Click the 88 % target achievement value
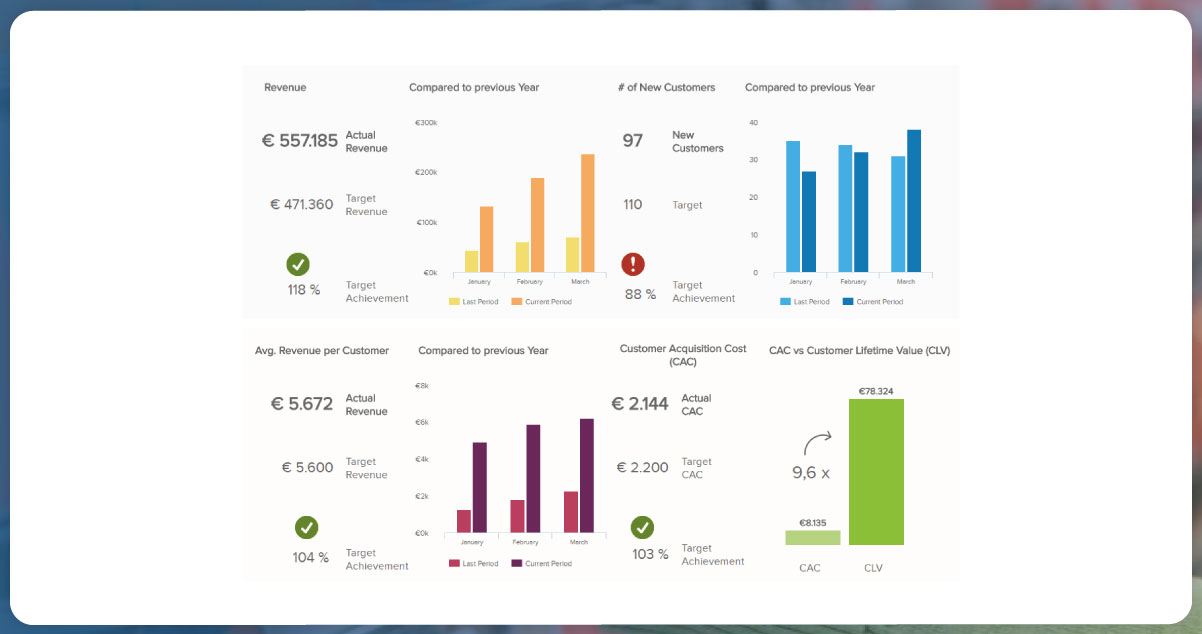Screen dimensions: 1202x634 640,294
